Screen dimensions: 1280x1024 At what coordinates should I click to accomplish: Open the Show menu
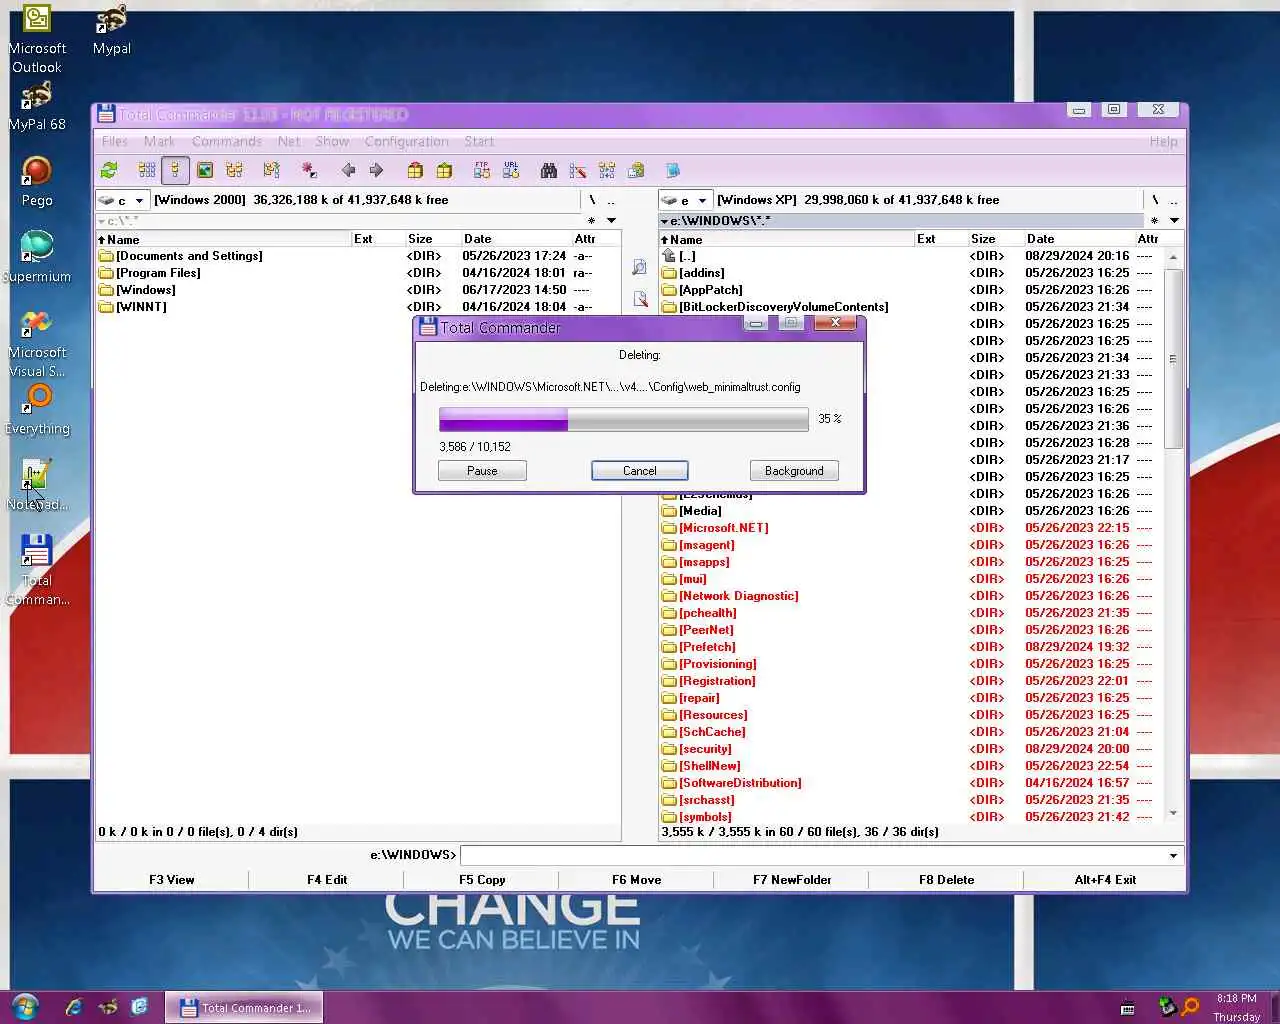pyautogui.click(x=332, y=142)
